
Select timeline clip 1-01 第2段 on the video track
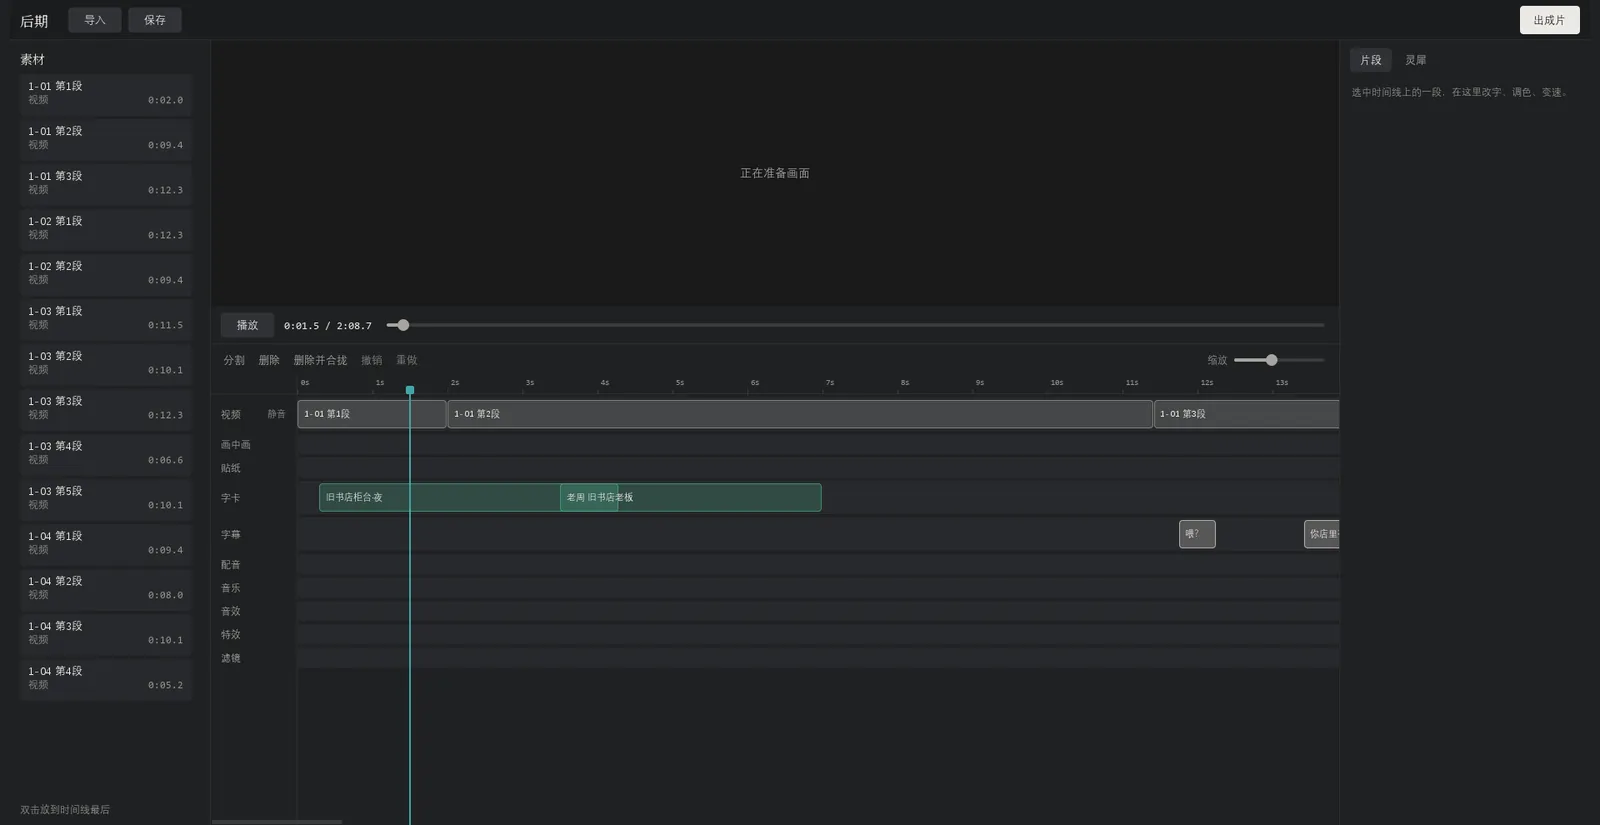click(x=800, y=414)
